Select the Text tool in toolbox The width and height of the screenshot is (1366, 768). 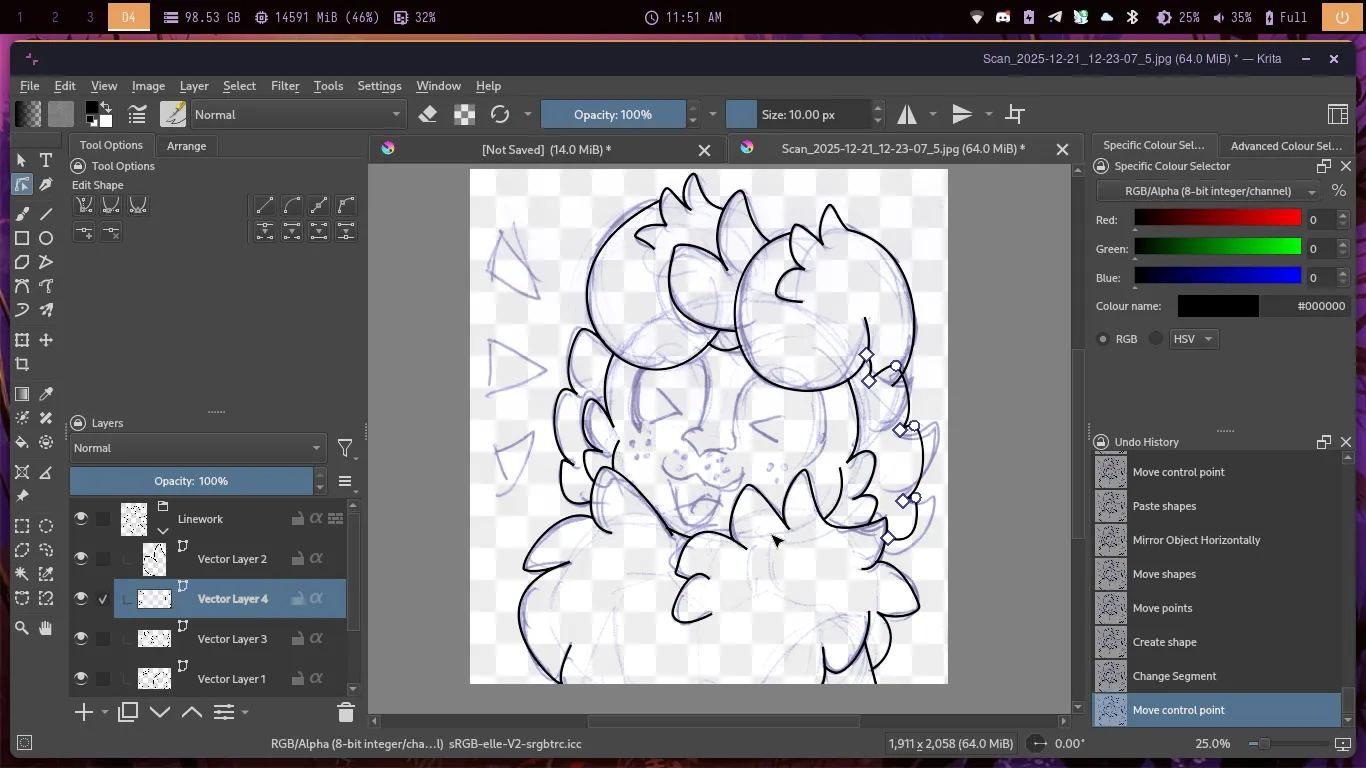click(46, 160)
